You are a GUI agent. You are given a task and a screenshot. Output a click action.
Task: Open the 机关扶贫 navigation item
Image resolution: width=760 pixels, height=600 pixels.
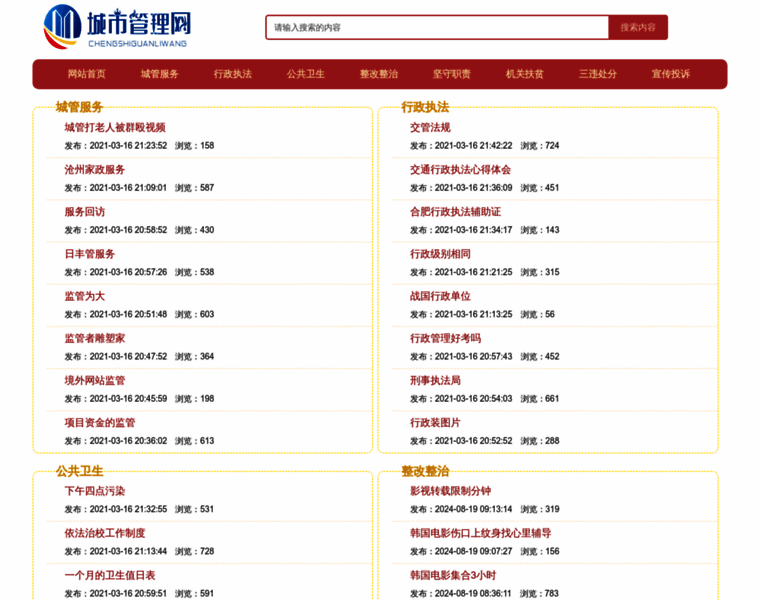point(525,74)
